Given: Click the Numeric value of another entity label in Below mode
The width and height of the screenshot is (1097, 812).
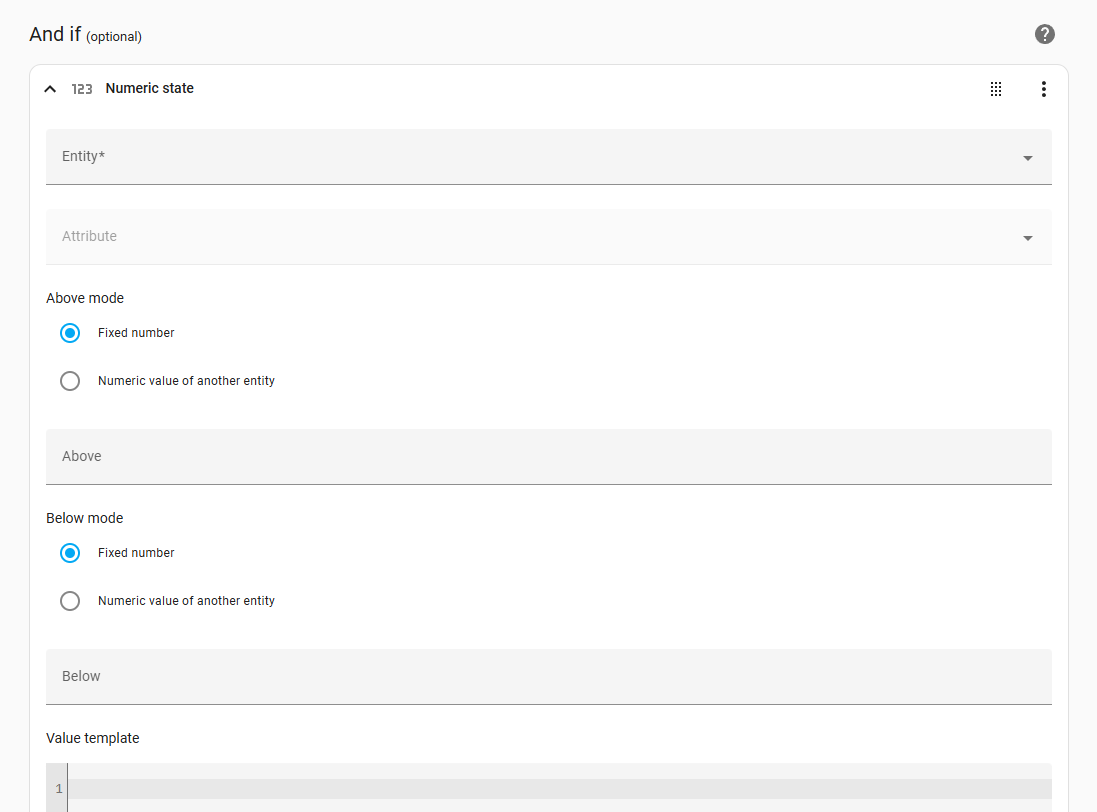Looking at the screenshot, I should click(186, 601).
